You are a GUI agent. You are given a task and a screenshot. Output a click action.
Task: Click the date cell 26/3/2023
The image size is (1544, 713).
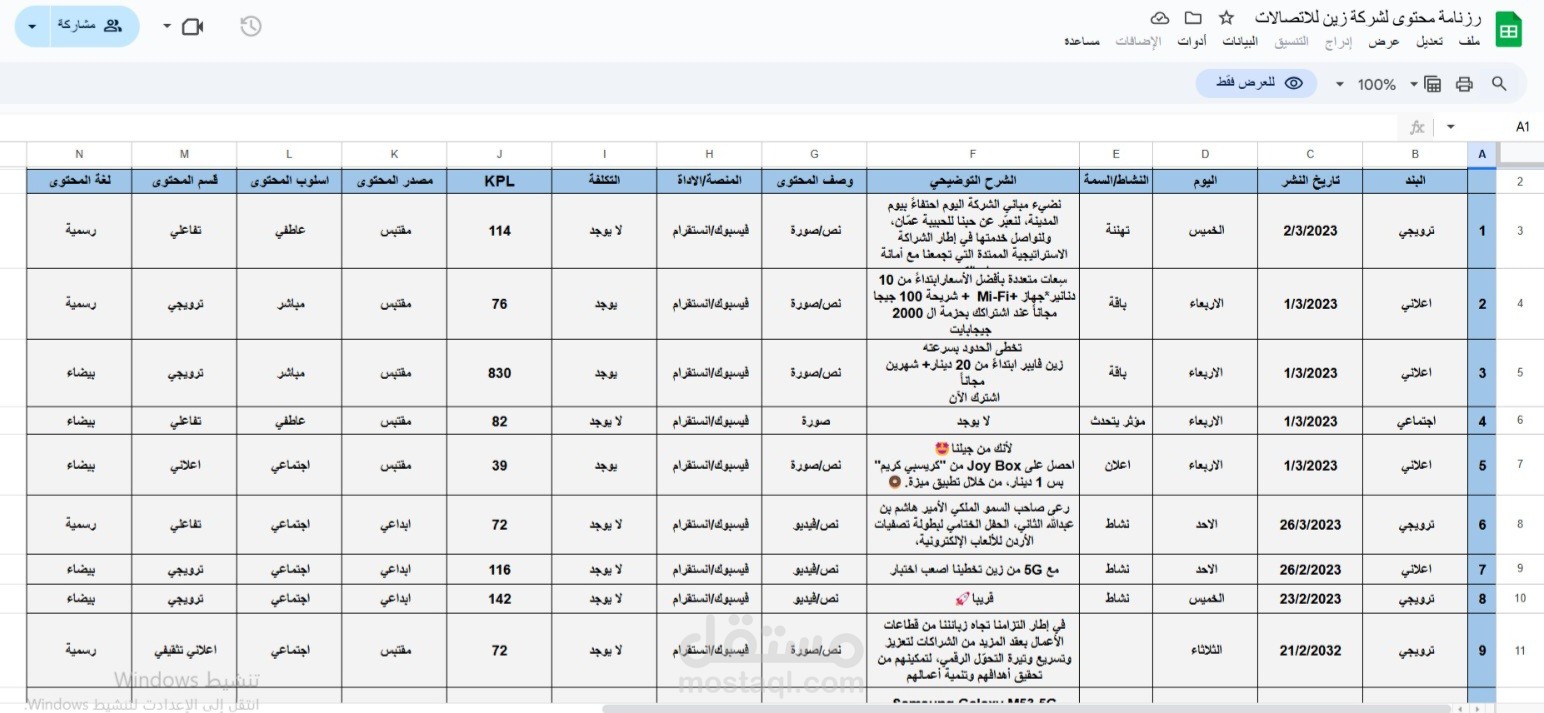(x=1310, y=525)
